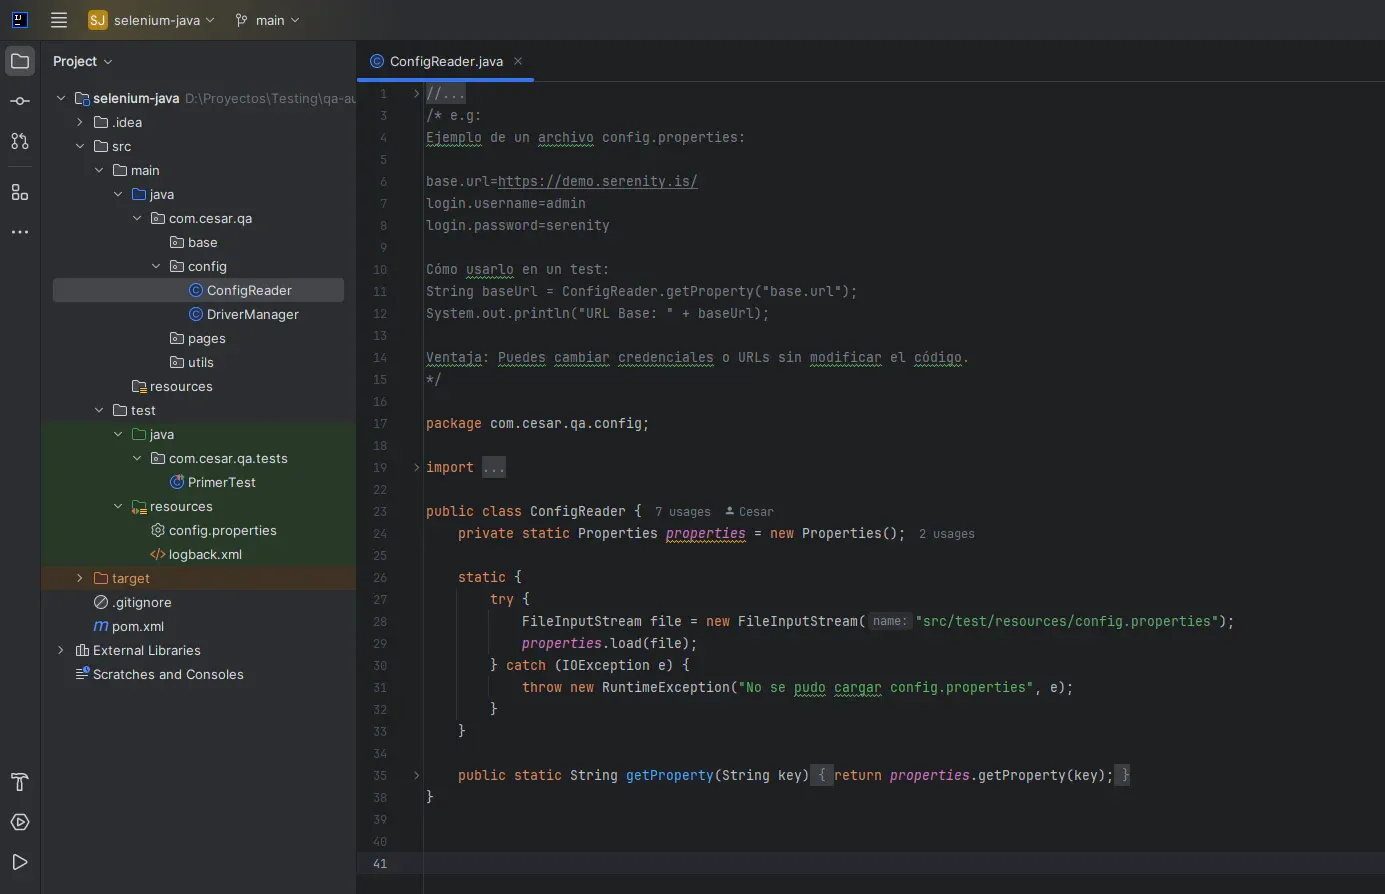Click the IntelliJ IDEA logo
1385x894 pixels.
pos(20,20)
